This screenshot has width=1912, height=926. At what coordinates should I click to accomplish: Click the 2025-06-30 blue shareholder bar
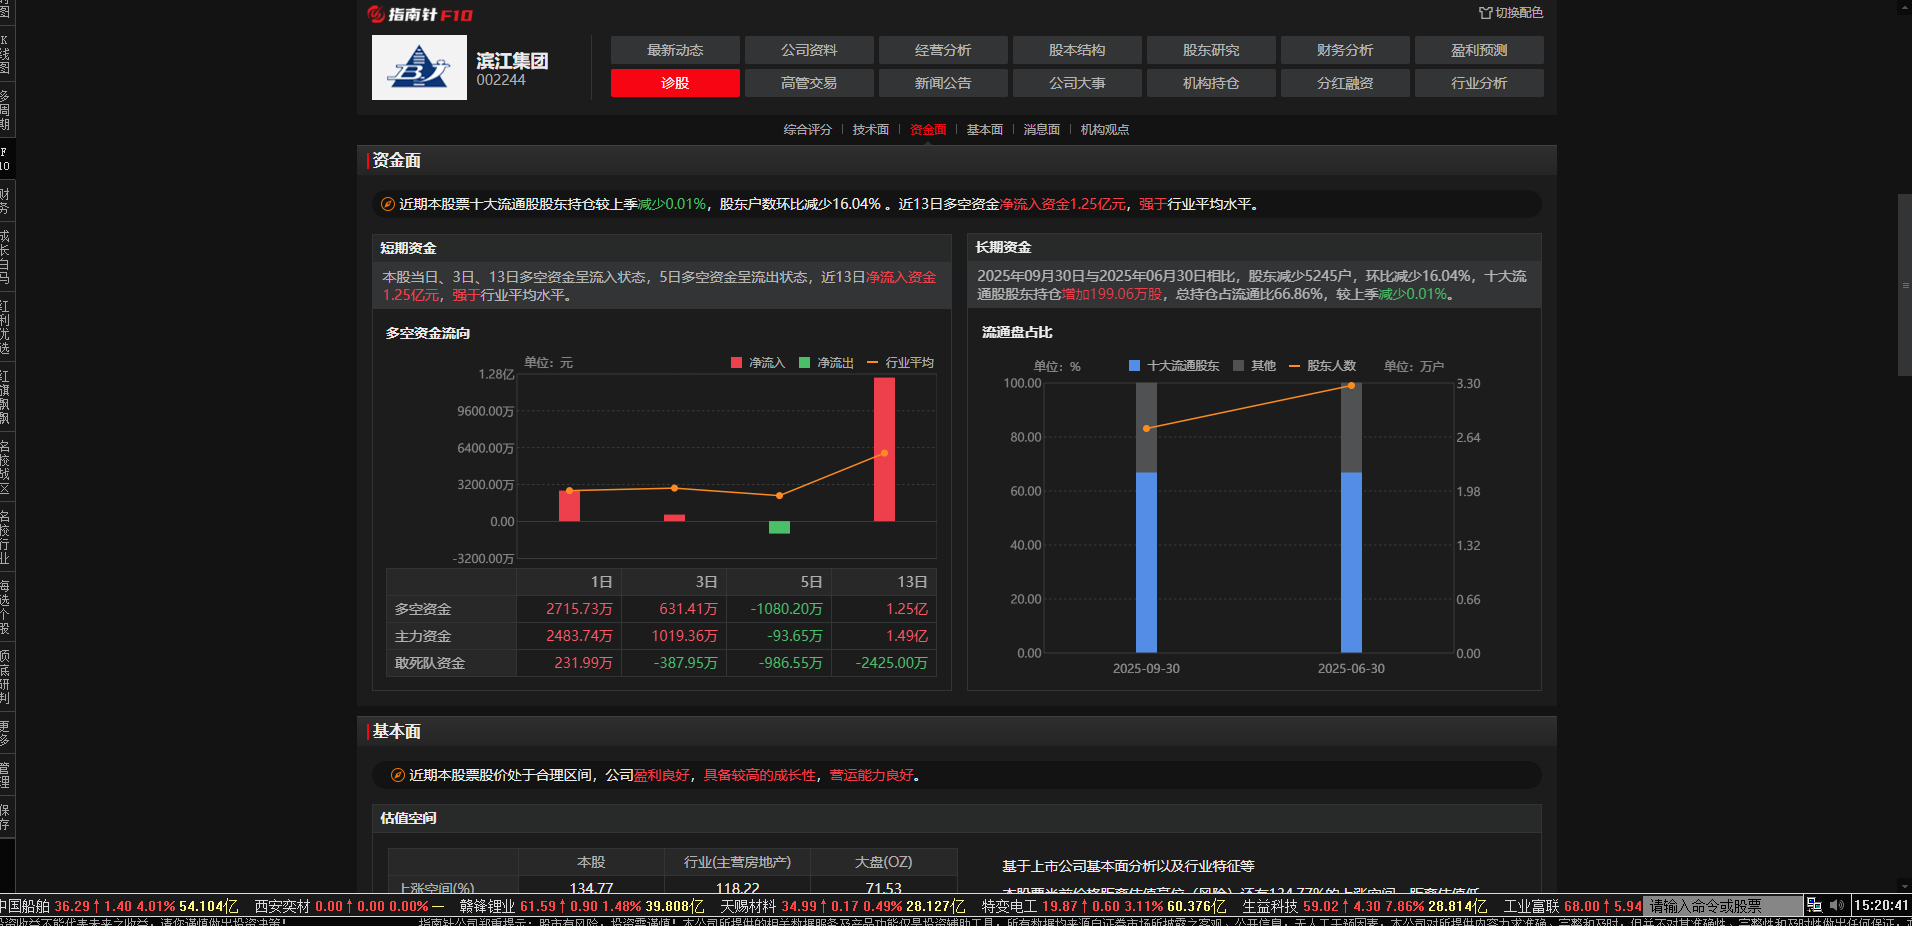click(1351, 562)
